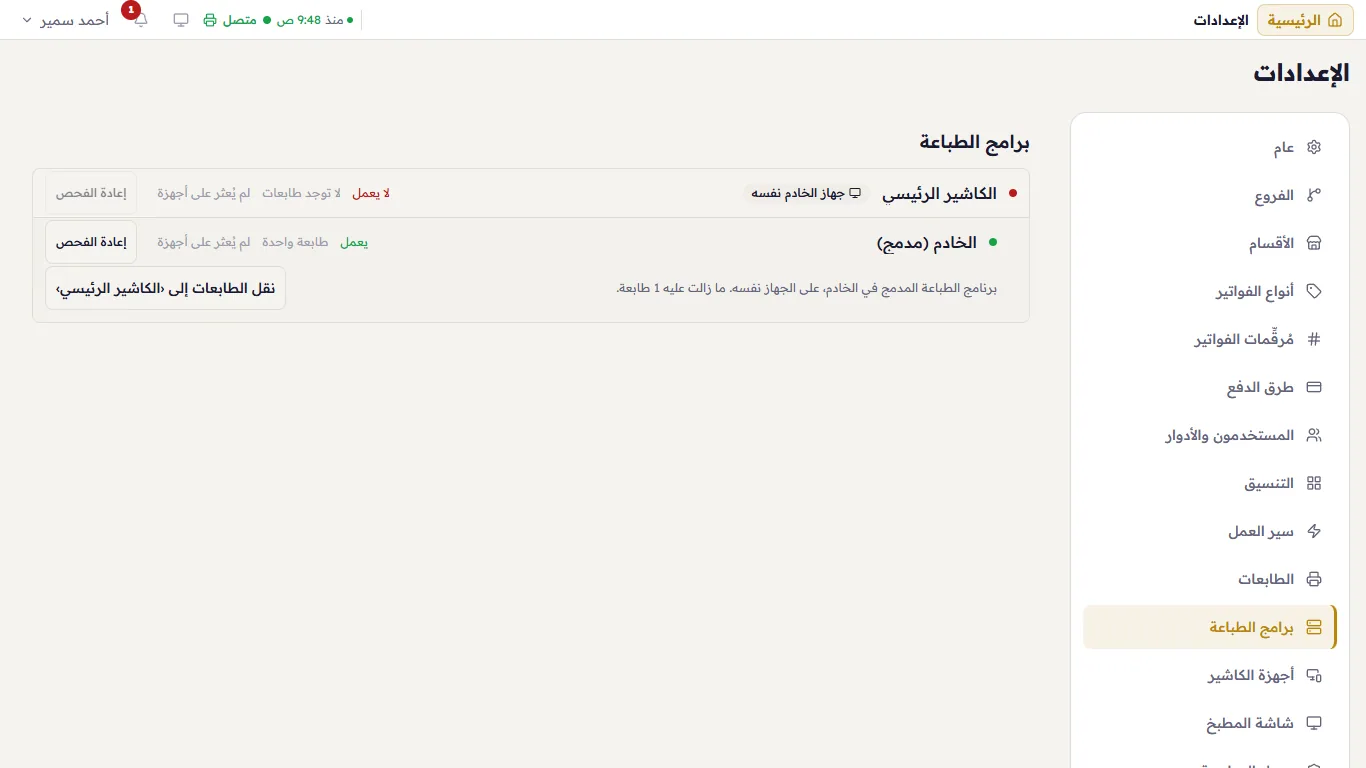The width and height of the screenshot is (1366, 768).
Task: Click لم يُعثَر على أجهزة in الكاشير الرئيسي row
Action: [204, 193]
